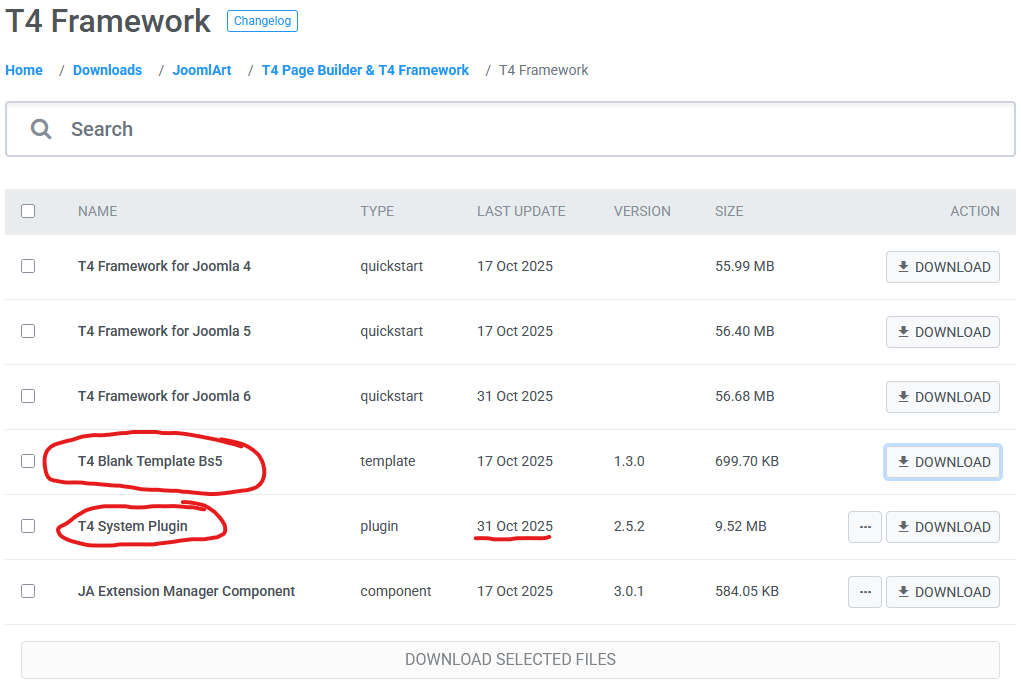Download T4 Framework for Joomla 6
Viewport: 1021px width, 685px height.
coord(943,397)
